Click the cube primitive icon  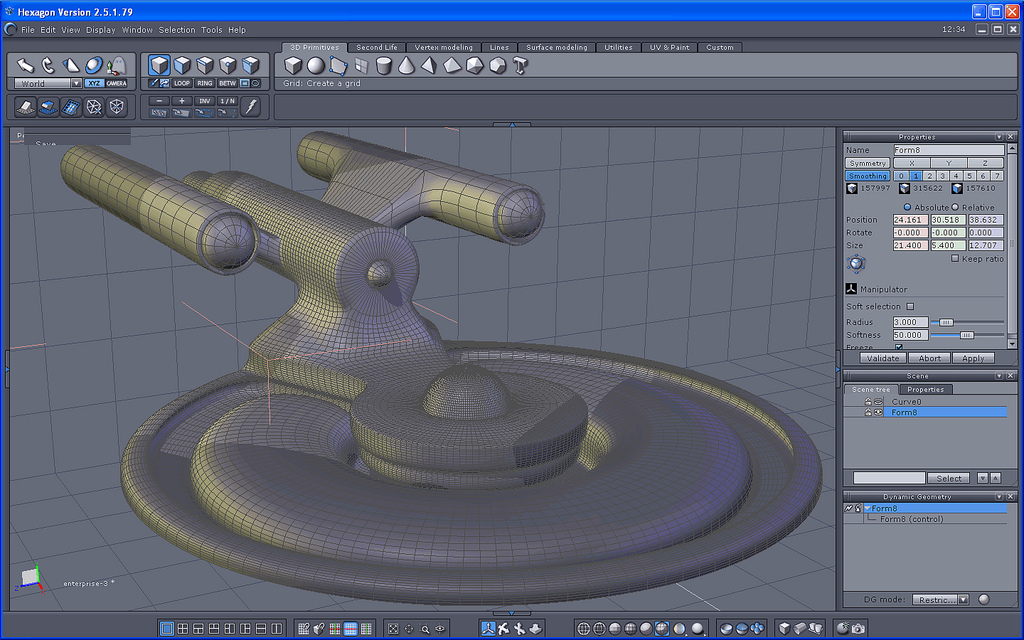point(293,65)
